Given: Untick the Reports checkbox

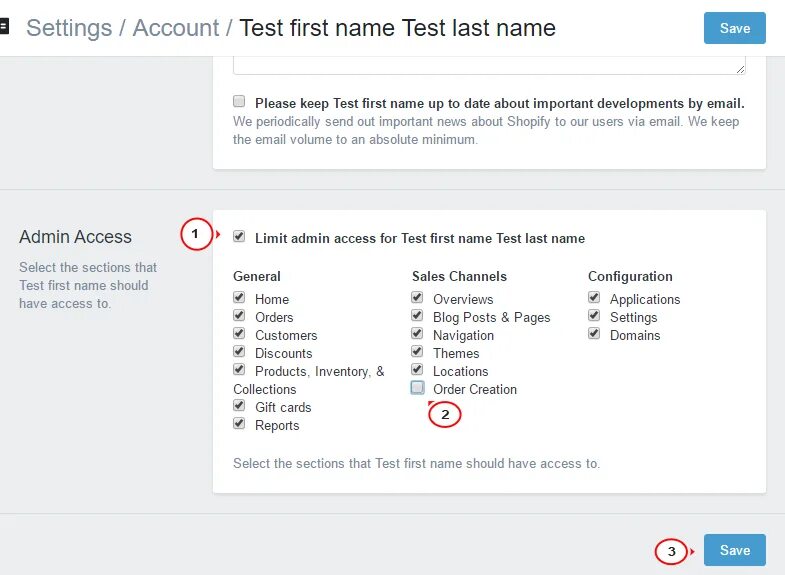Looking at the screenshot, I should 239,423.
